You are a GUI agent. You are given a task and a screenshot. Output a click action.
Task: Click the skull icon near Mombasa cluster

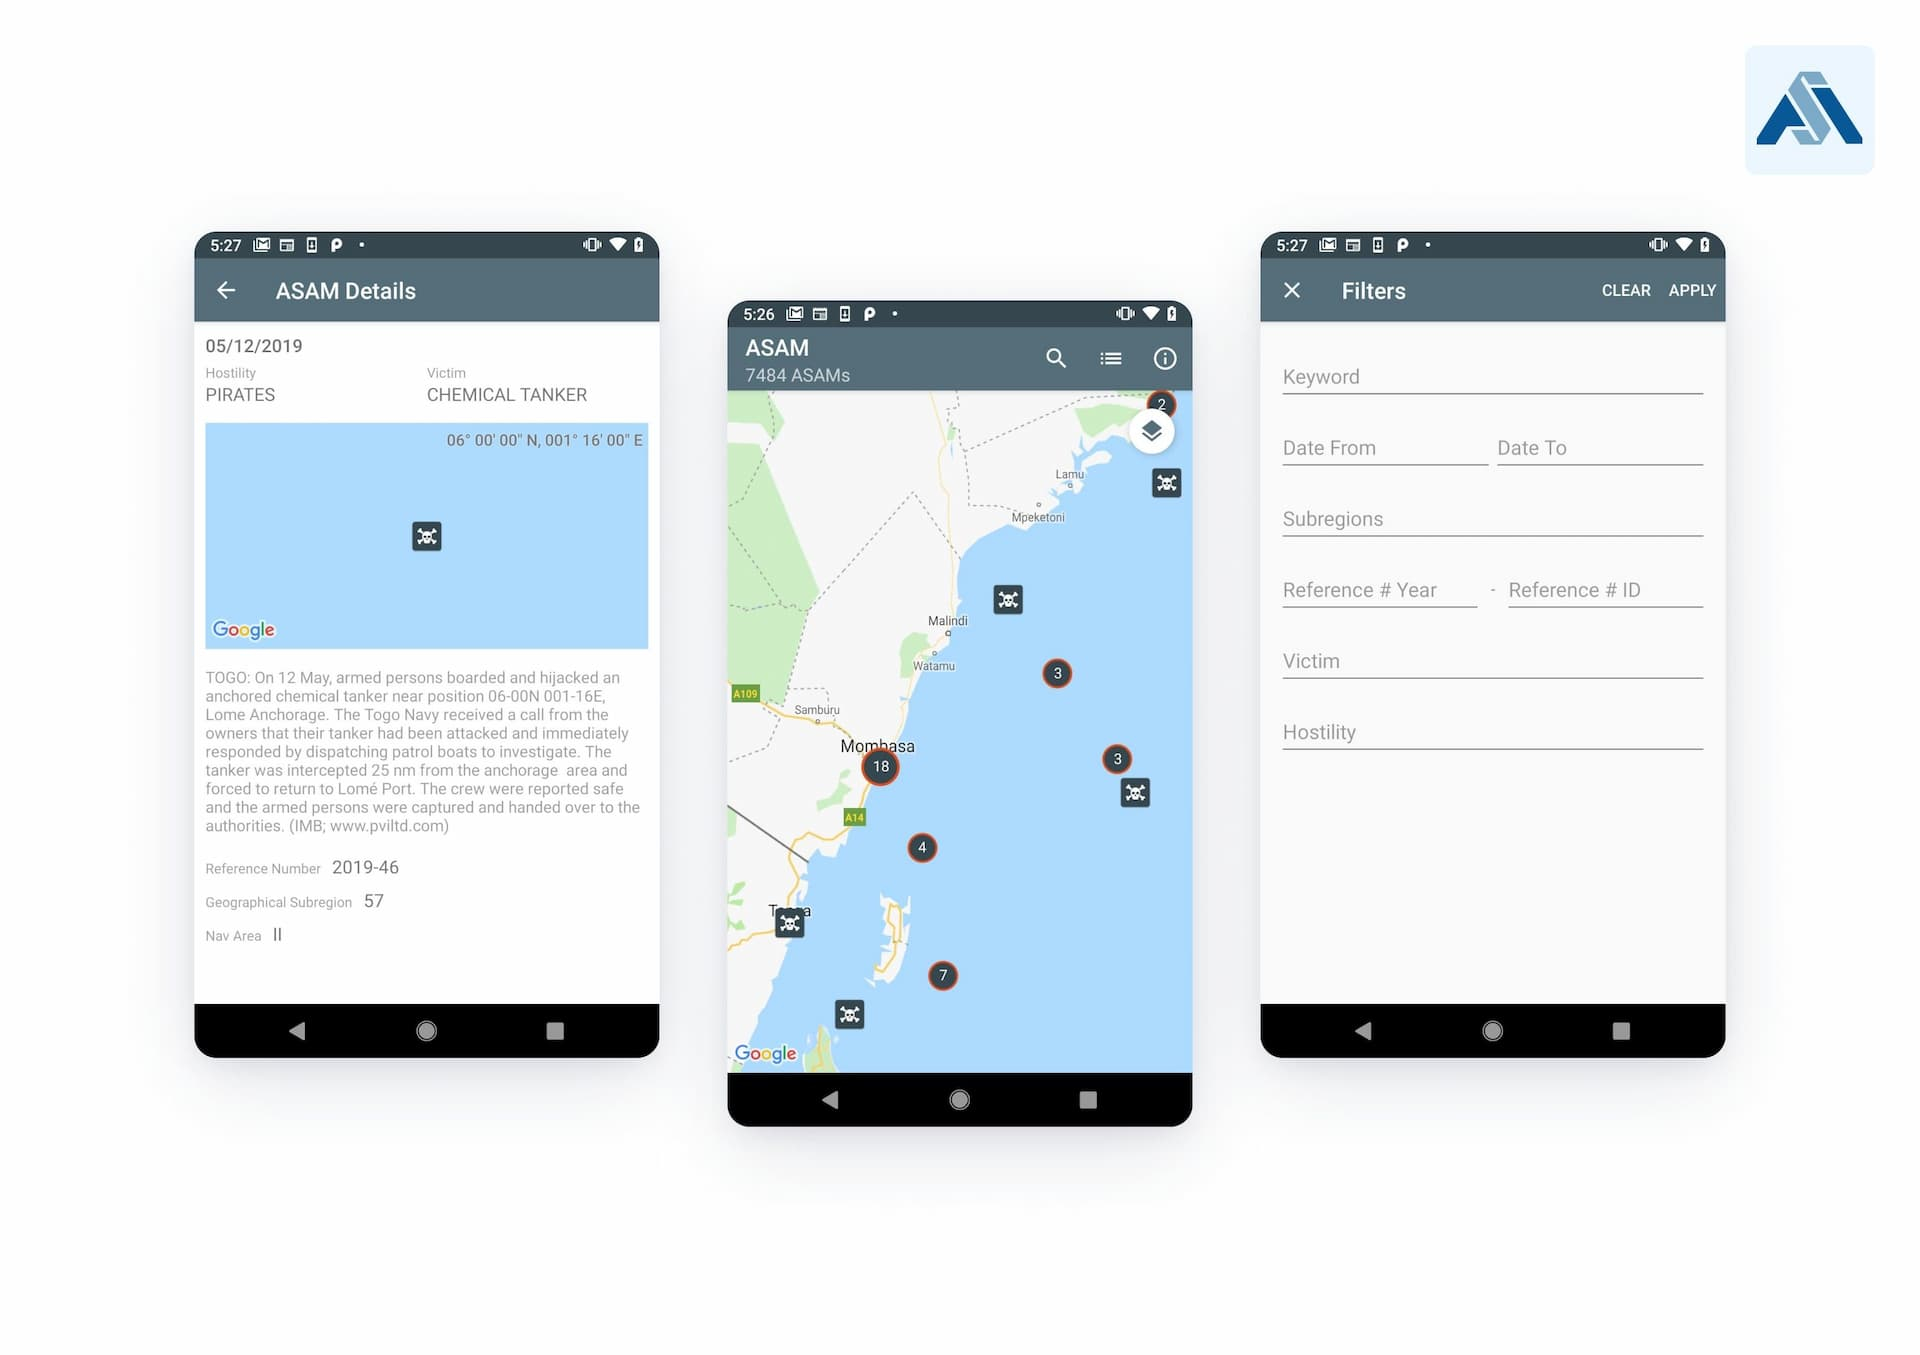point(1137,792)
